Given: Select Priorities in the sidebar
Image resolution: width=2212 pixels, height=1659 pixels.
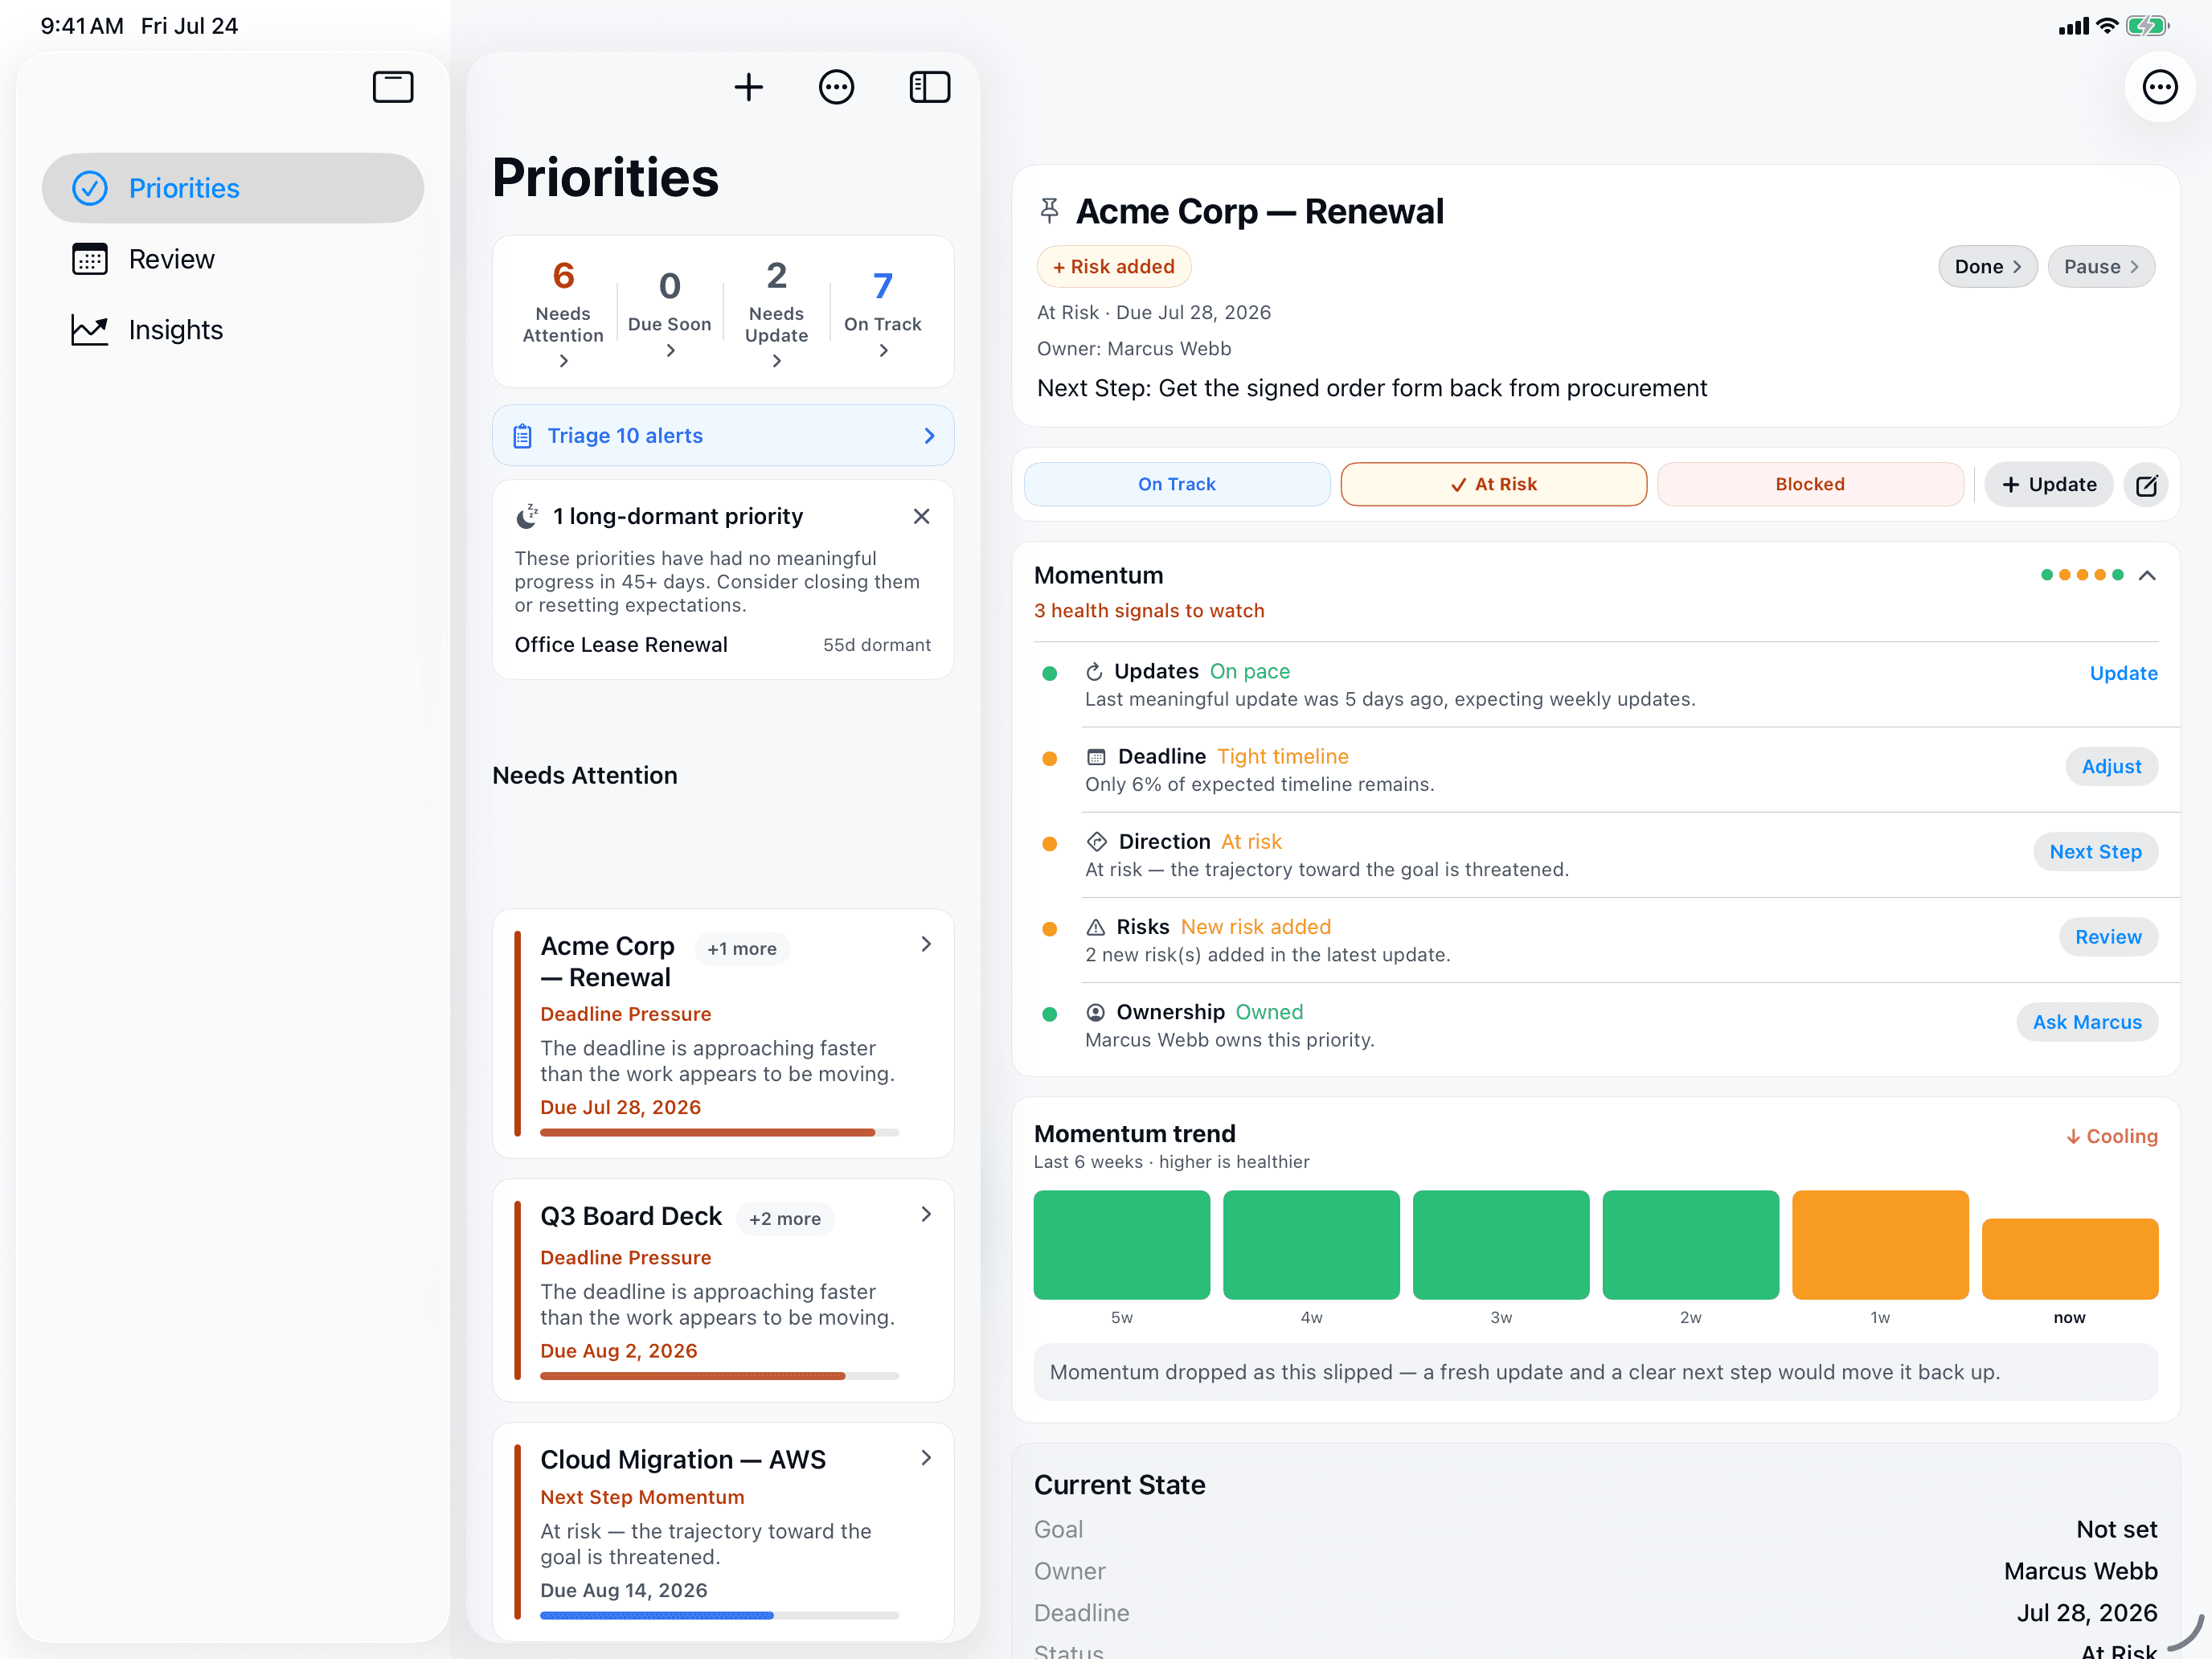Looking at the screenshot, I should (x=233, y=188).
